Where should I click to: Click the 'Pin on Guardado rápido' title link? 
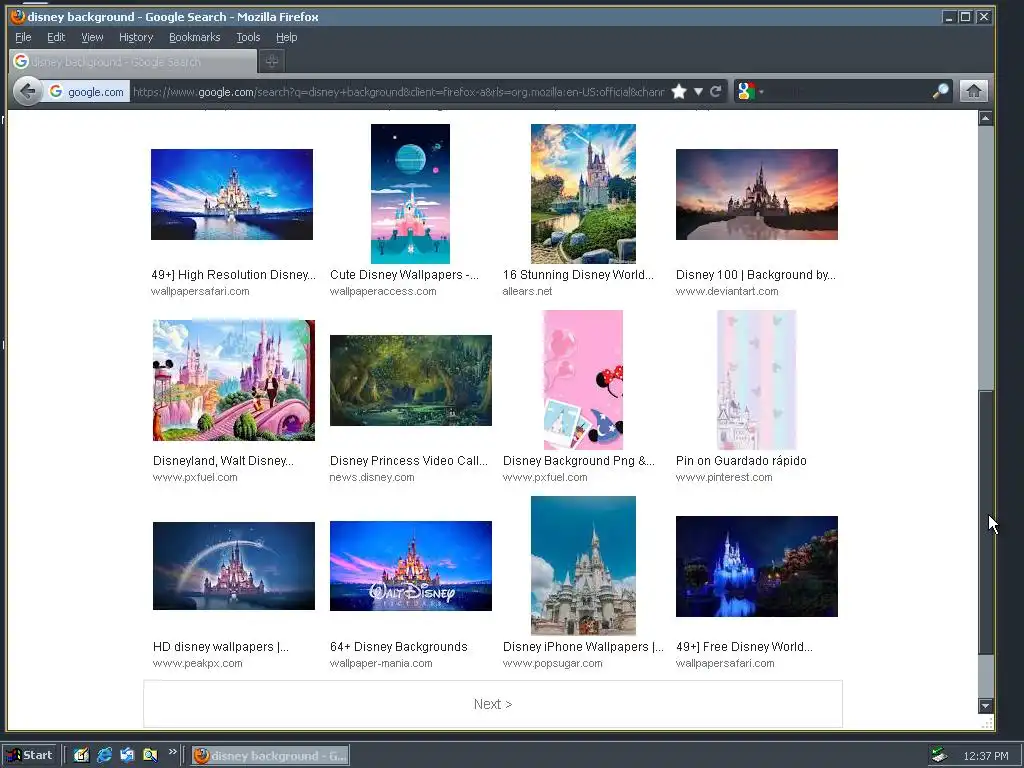[x=741, y=461]
